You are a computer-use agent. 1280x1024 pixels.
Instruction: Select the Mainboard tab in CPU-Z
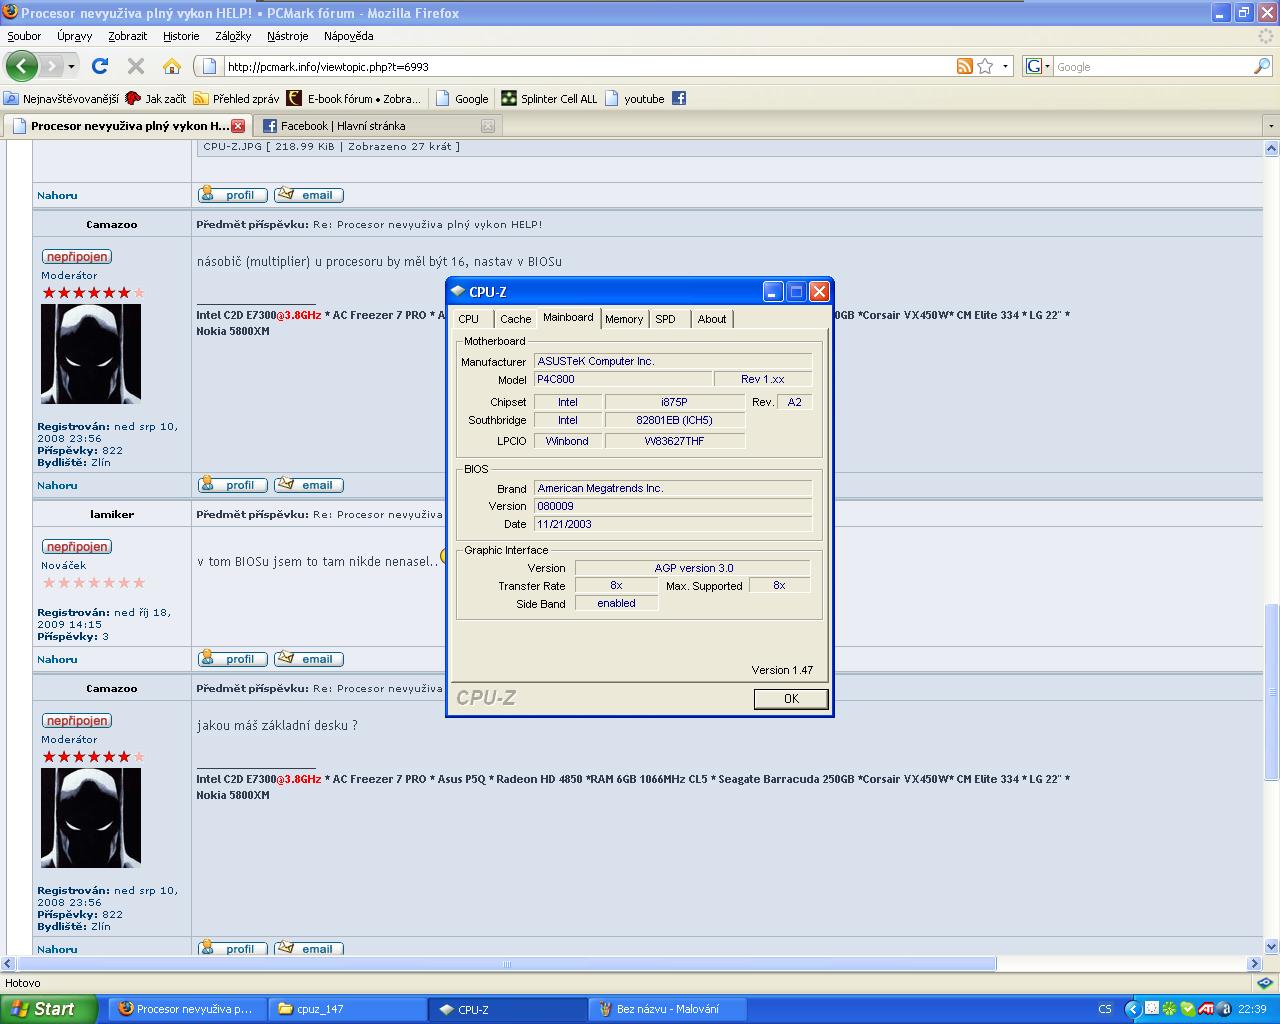pos(568,317)
